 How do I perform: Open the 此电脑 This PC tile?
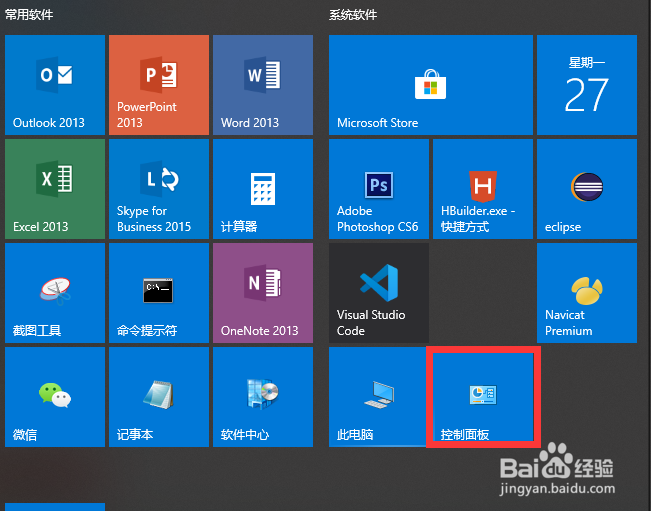pos(378,397)
